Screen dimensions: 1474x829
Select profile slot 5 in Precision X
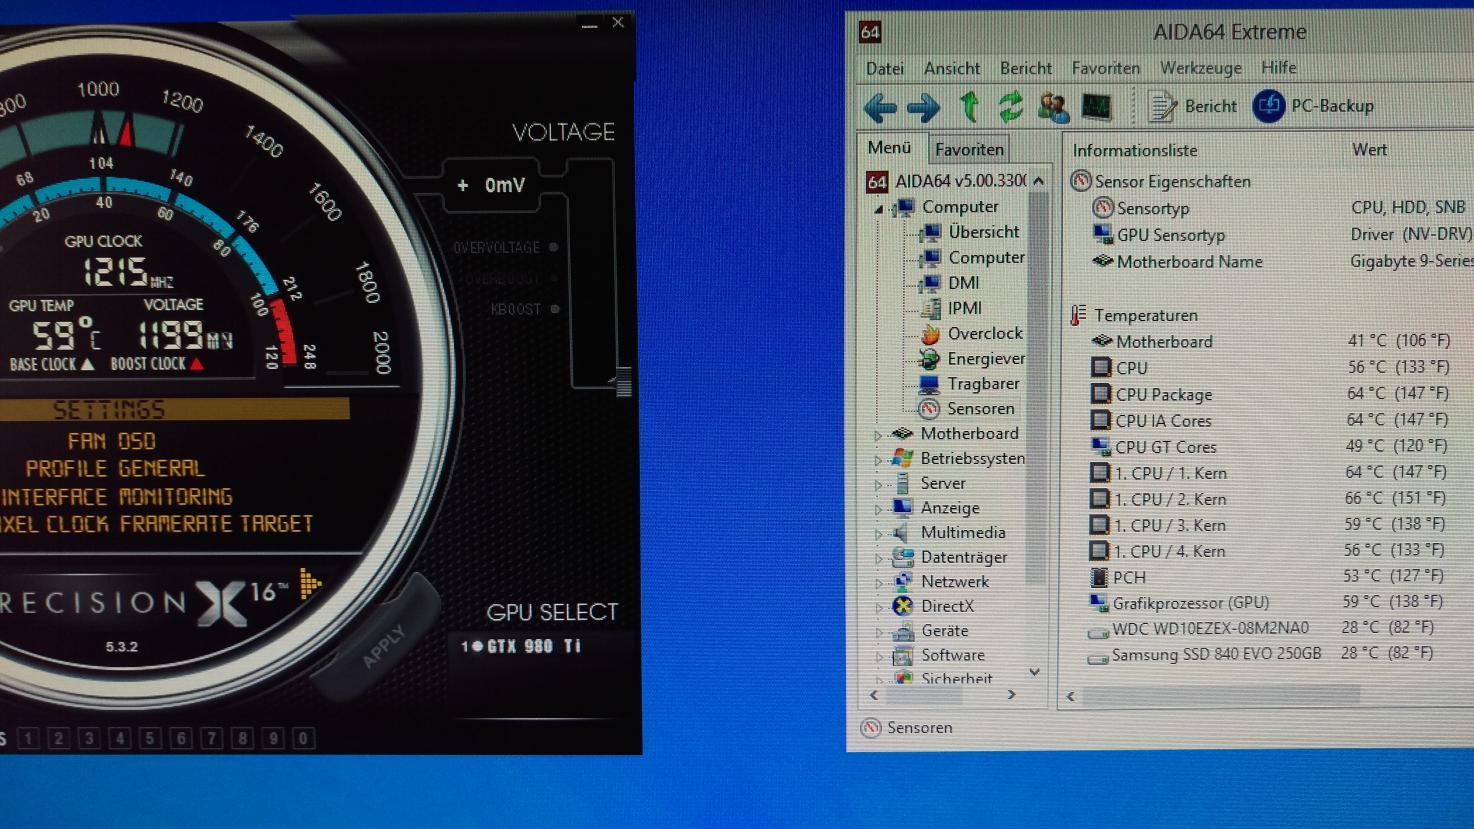[150, 738]
